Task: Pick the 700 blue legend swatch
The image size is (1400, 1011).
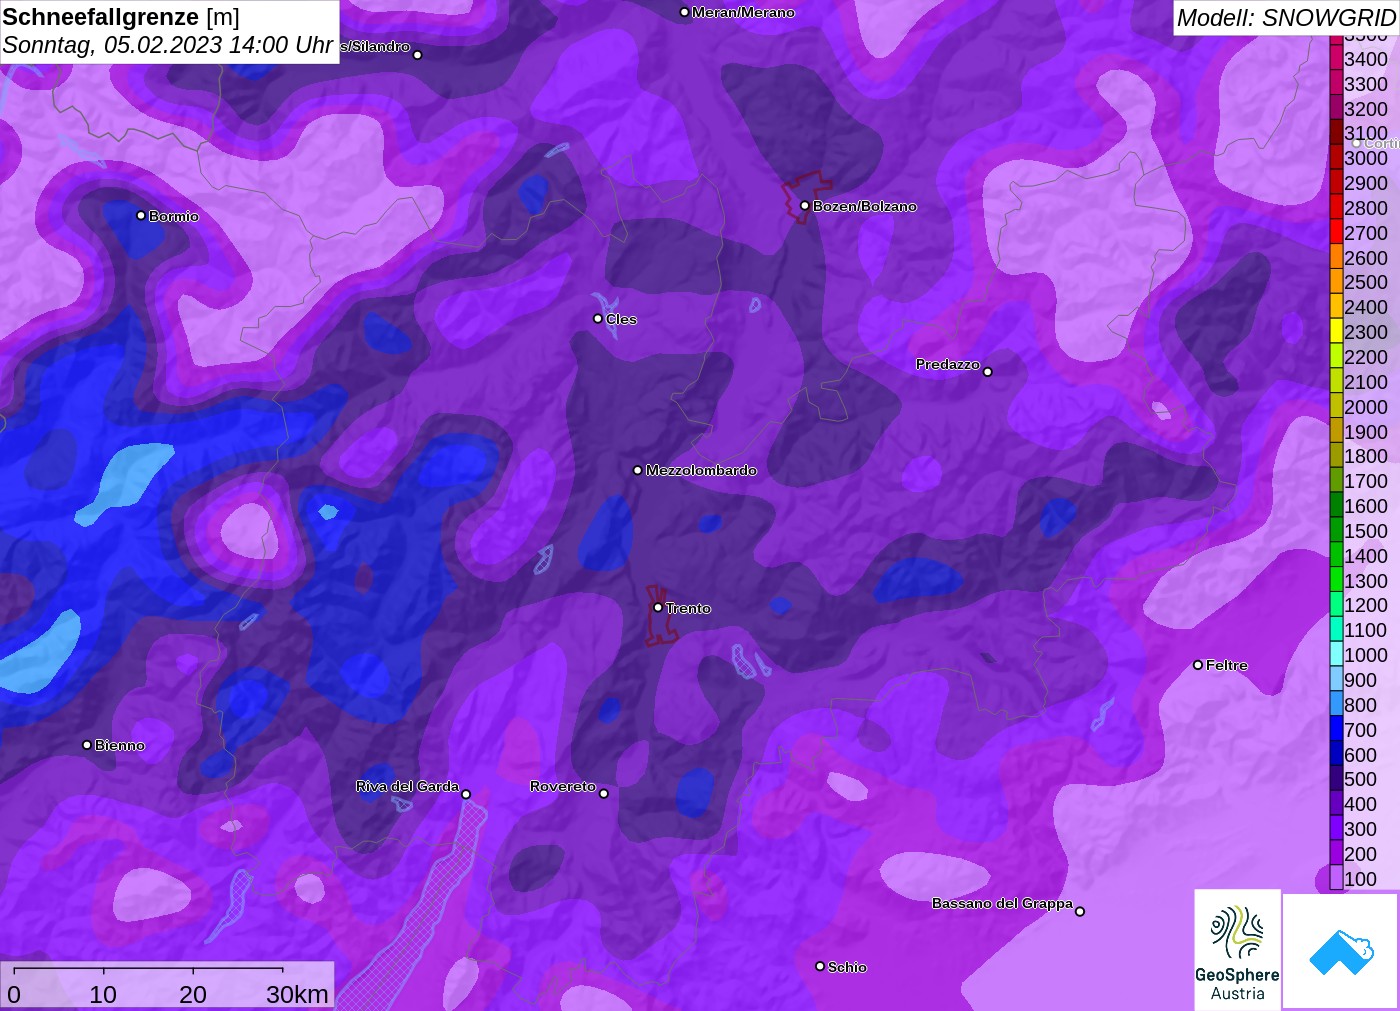Action: [1336, 730]
